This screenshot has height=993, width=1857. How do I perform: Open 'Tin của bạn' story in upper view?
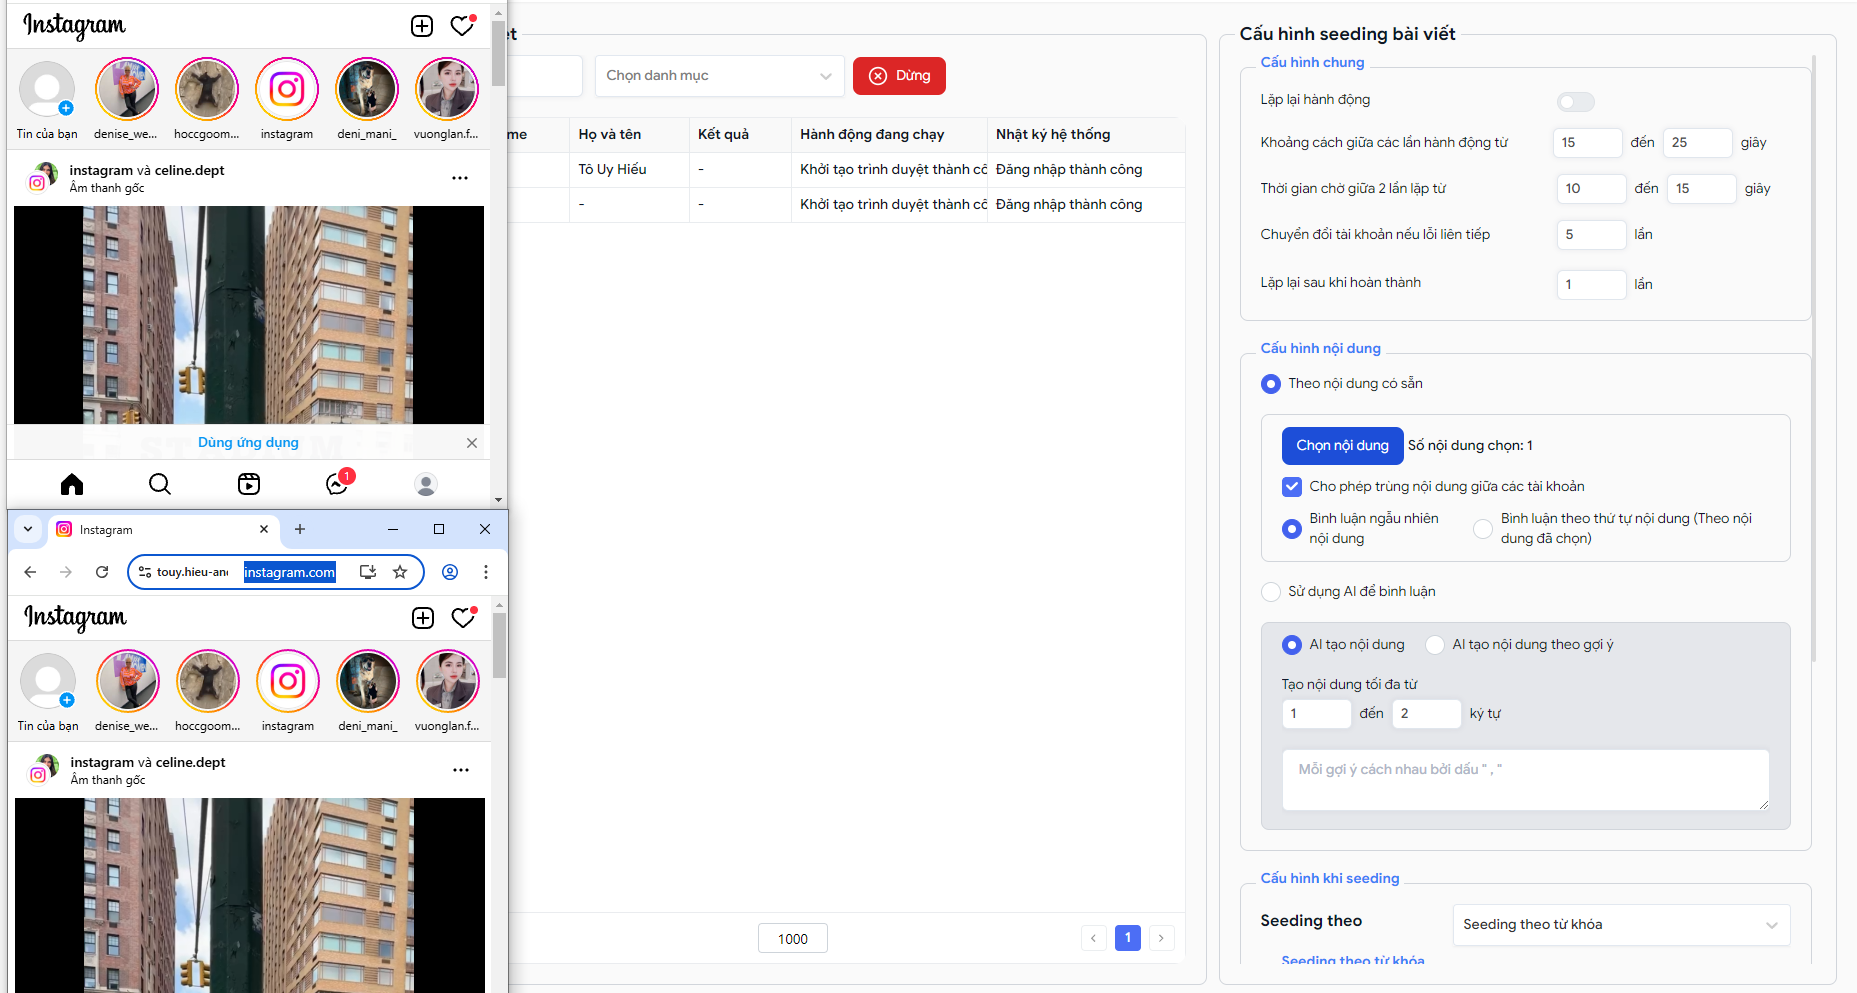47,100
